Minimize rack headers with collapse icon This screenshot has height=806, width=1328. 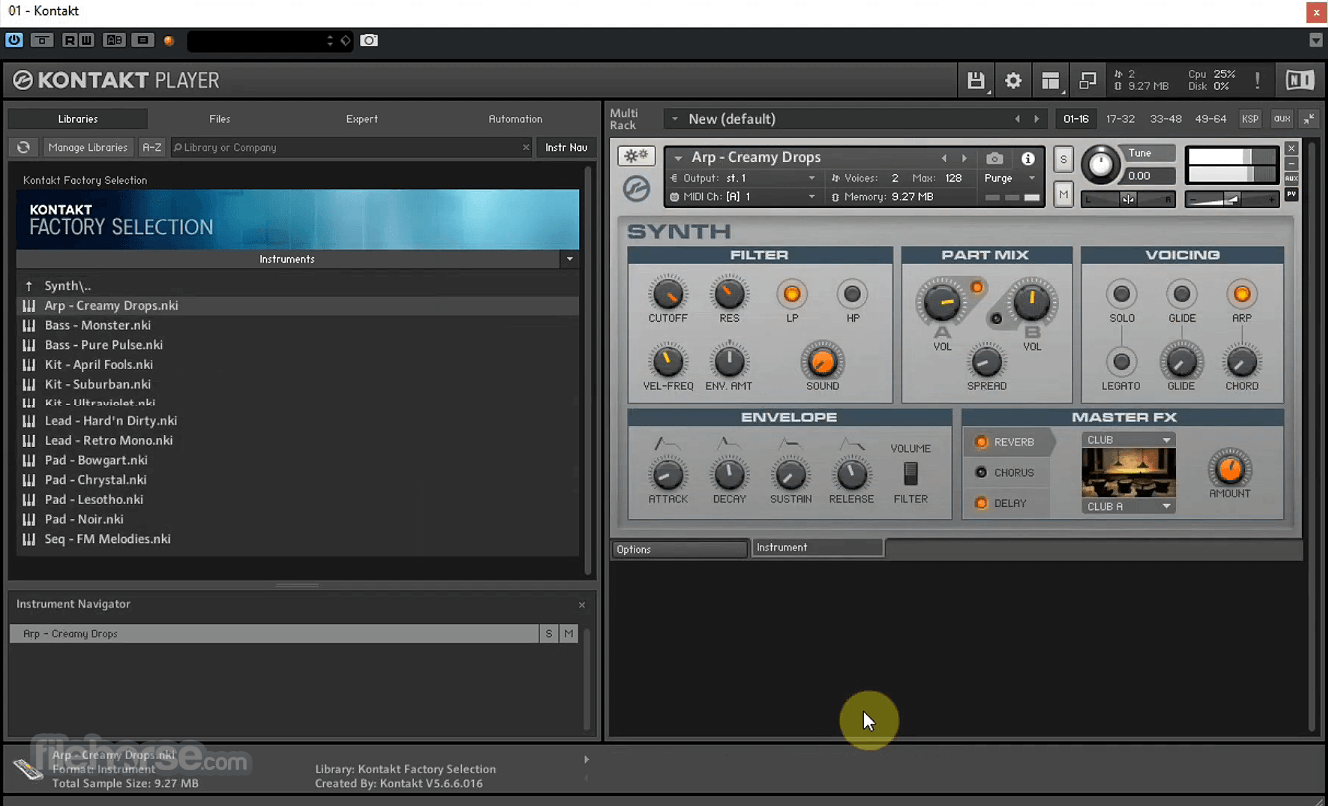[1310, 119]
